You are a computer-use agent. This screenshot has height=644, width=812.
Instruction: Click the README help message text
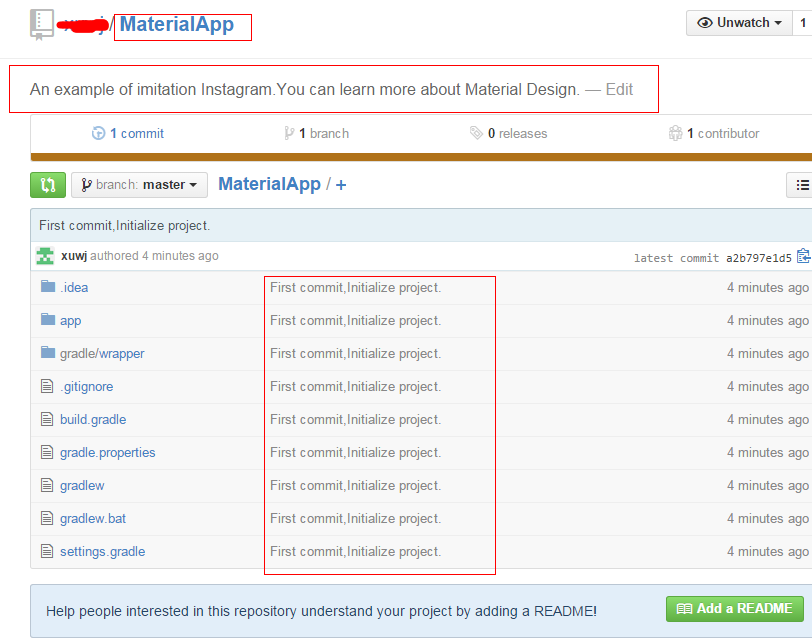(x=321, y=611)
